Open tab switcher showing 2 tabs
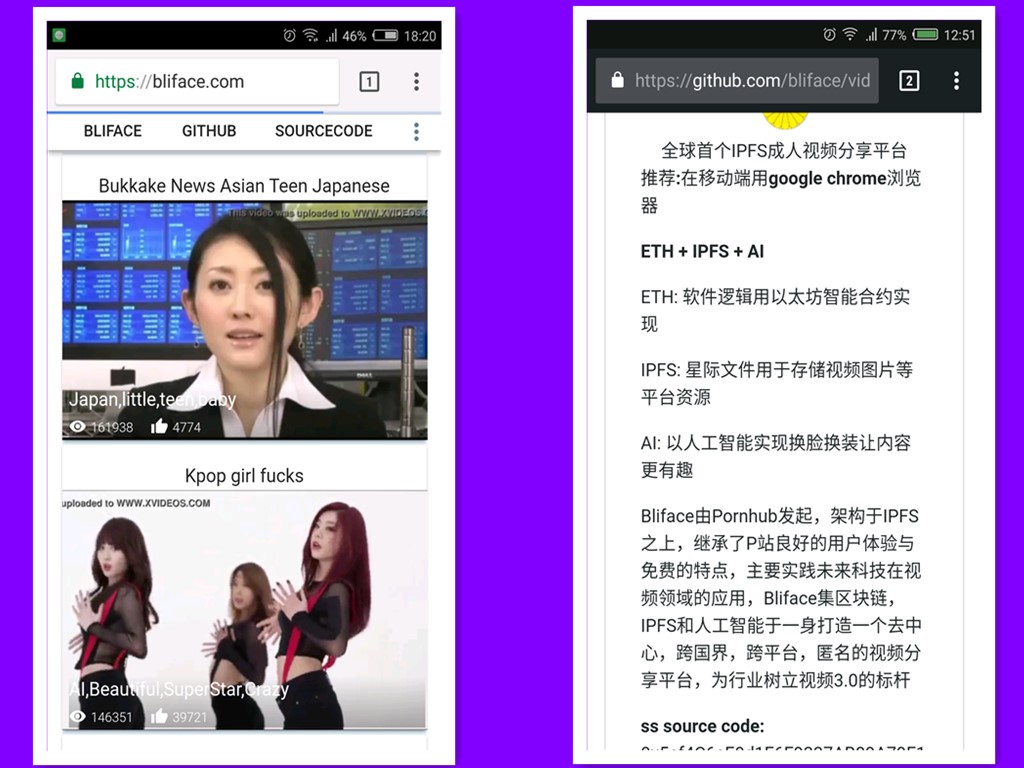Image resolution: width=1024 pixels, height=768 pixels. (909, 81)
